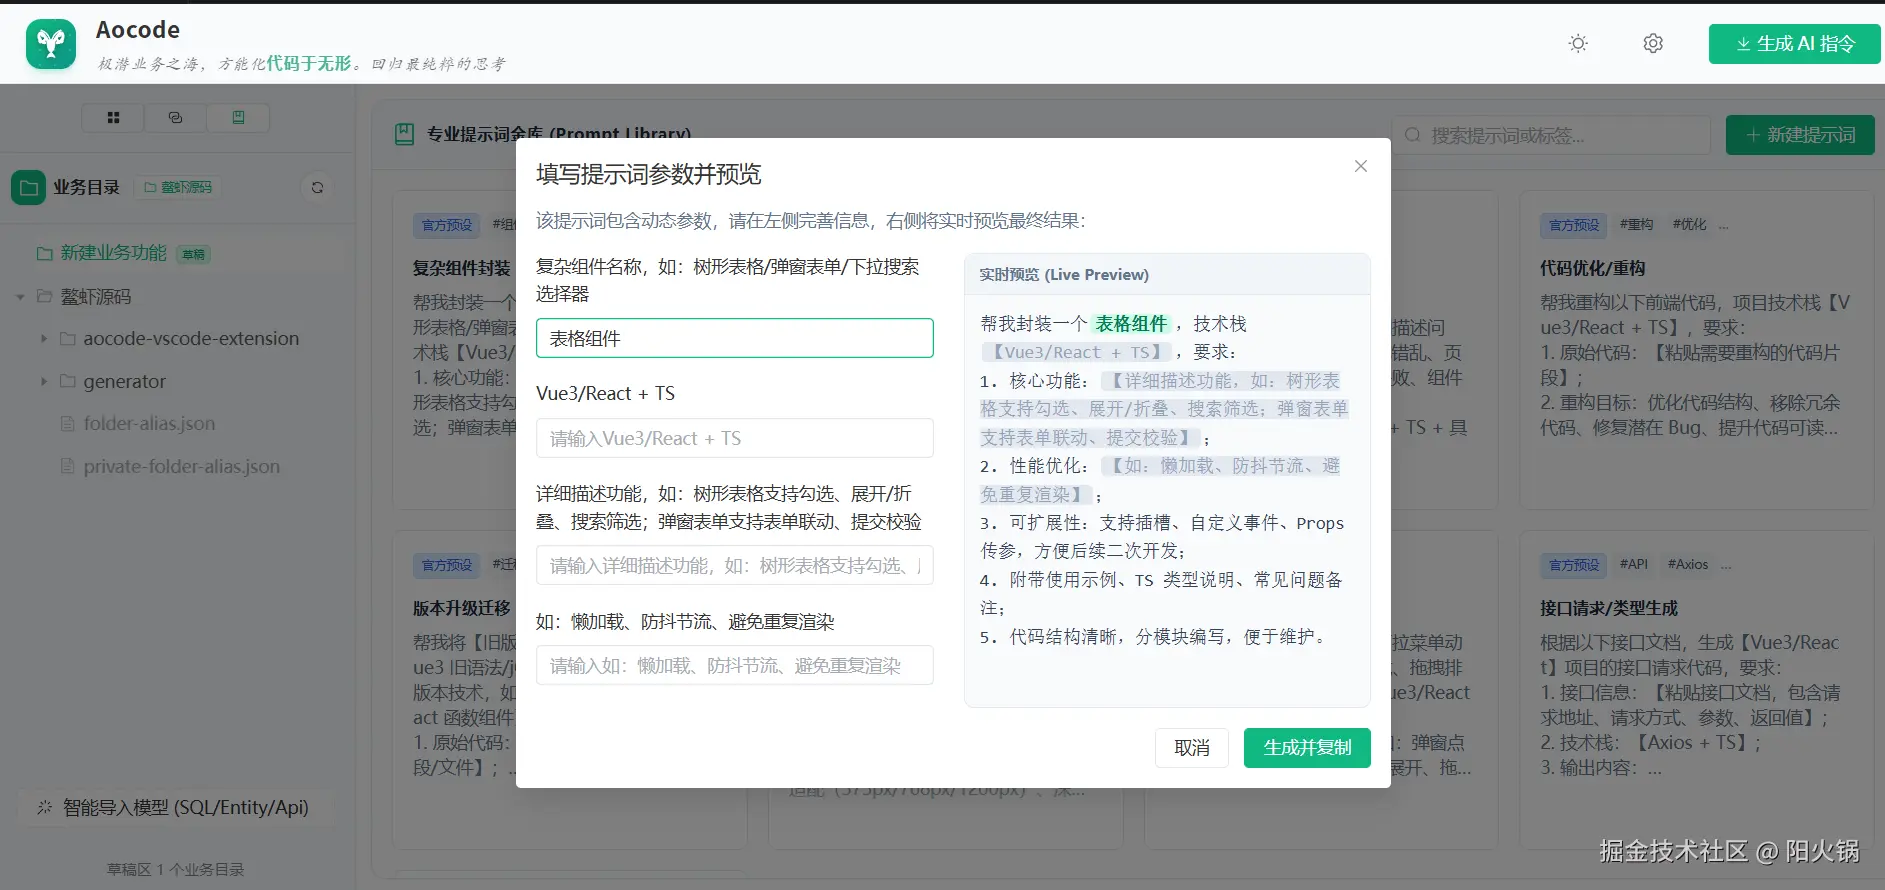Expand the generator folder arrow
The image size is (1885, 890).
pyautogui.click(x=43, y=382)
